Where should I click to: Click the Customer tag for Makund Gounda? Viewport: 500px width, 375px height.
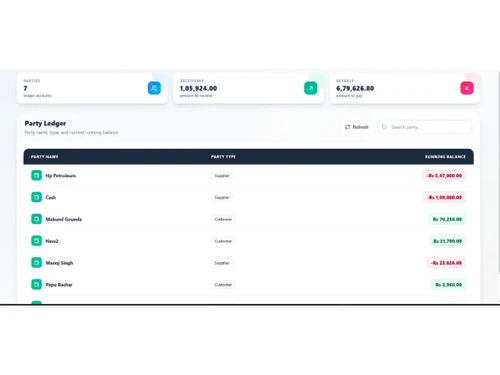223,219
